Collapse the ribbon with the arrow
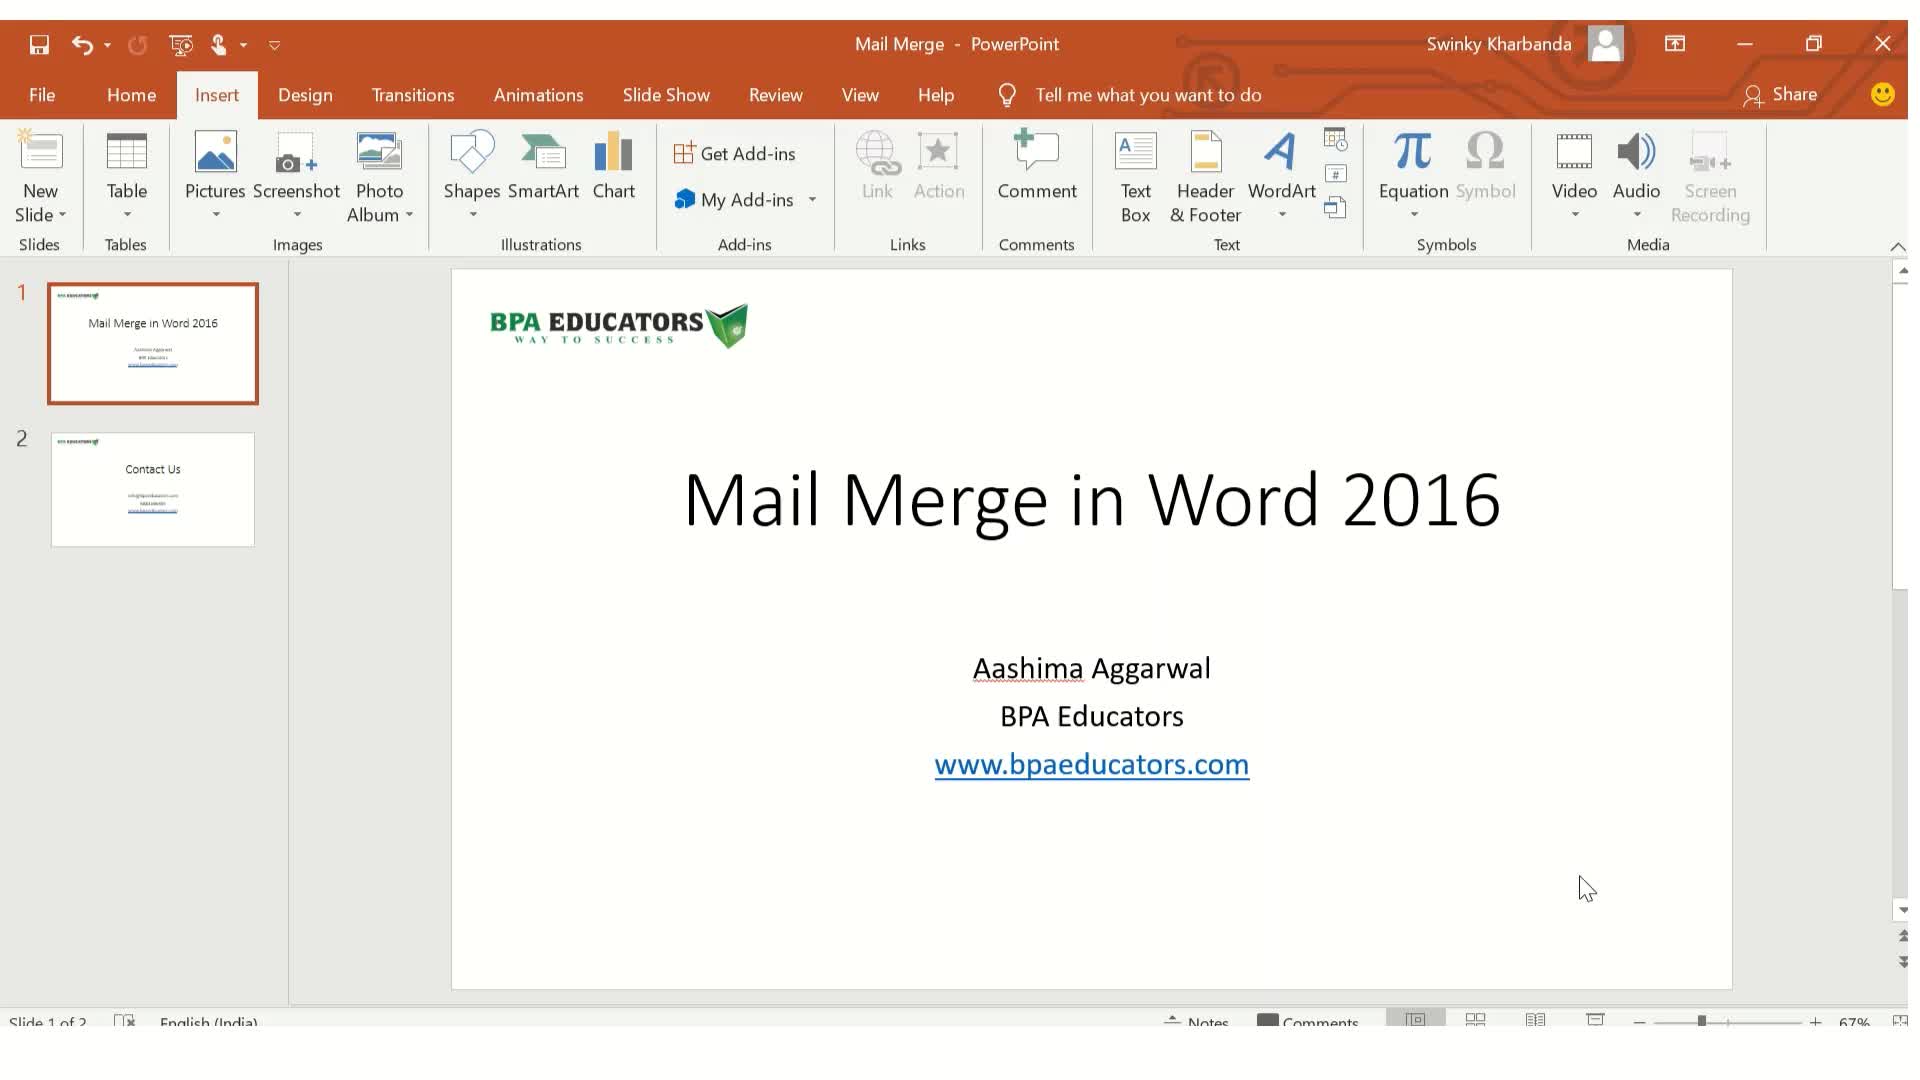 click(1897, 246)
